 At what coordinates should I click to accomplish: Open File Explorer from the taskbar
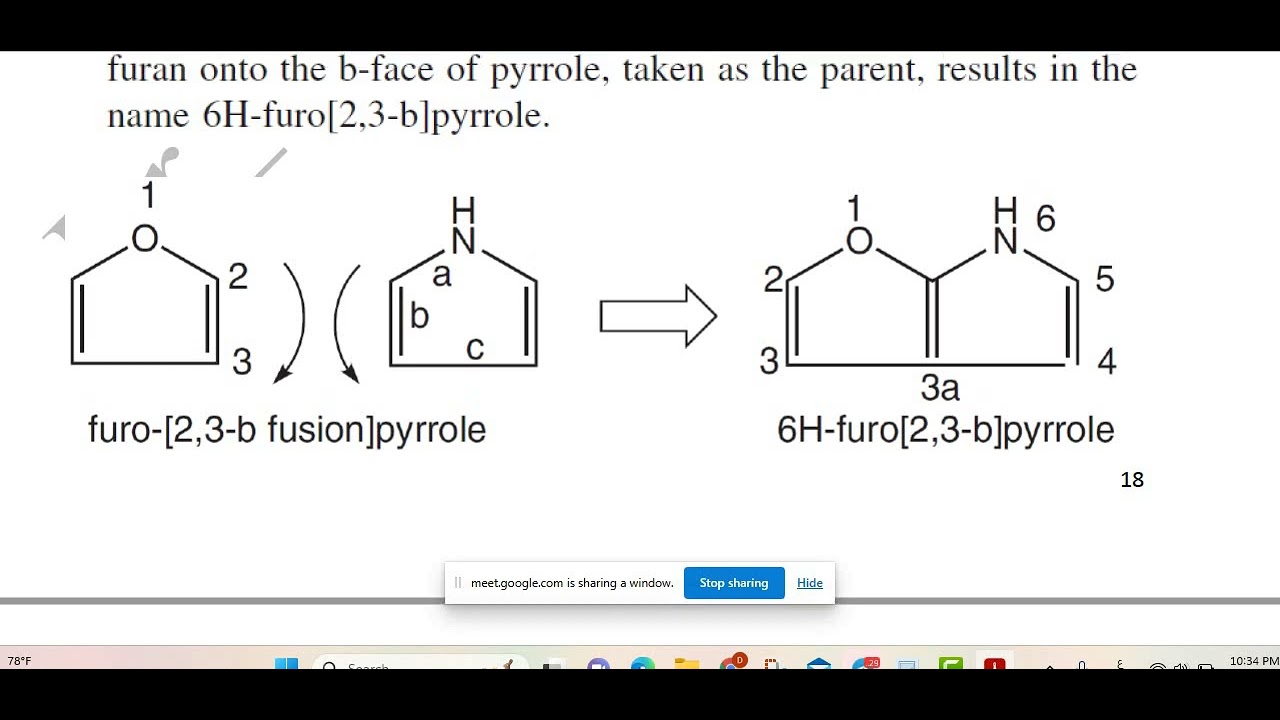point(686,664)
